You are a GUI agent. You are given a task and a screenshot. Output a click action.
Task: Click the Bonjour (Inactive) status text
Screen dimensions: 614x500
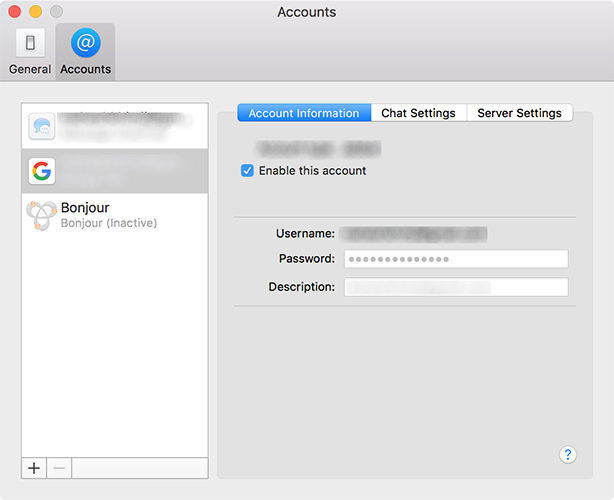(109, 223)
